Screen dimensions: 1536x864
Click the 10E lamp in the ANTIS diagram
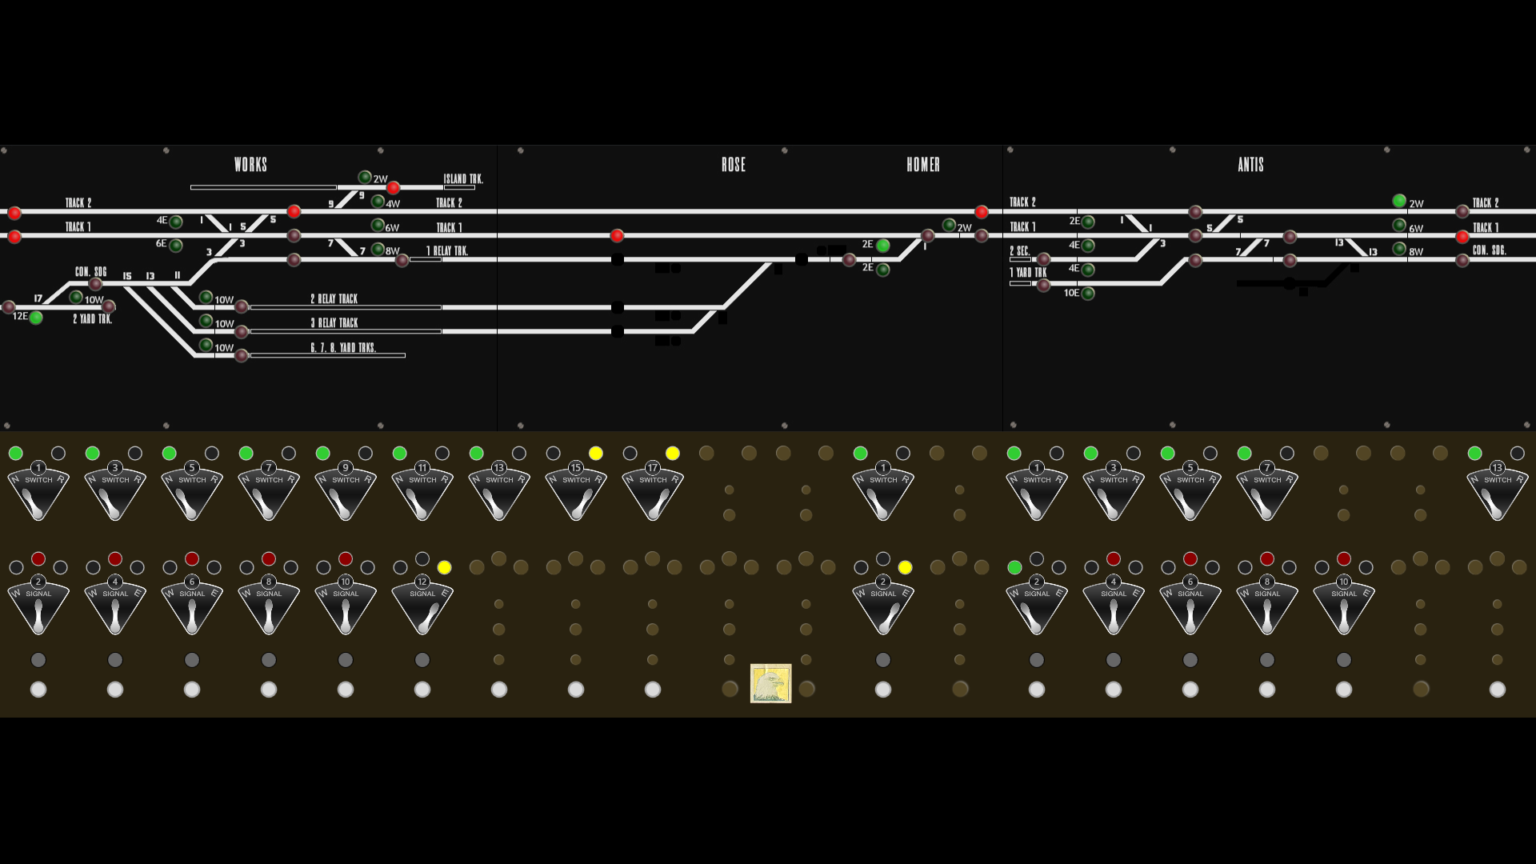tap(1086, 293)
